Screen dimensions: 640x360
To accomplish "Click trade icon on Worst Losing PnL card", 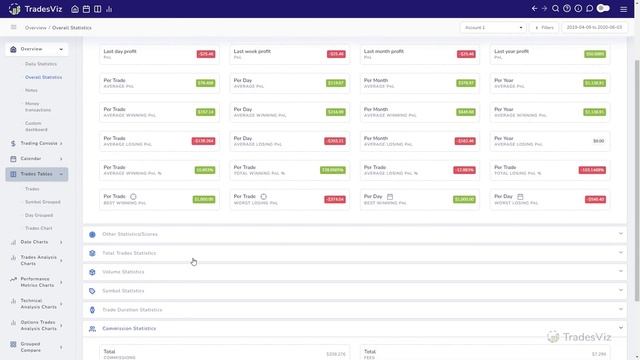I will (264, 197).
